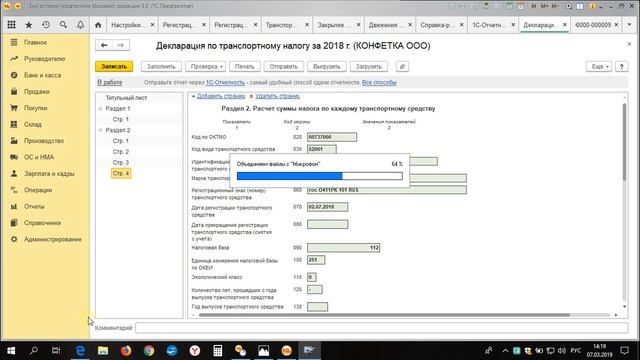Viewport: 640px width, 360px height.
Task: Open Операции section in sidebar
Action: (x=38, y=190)
